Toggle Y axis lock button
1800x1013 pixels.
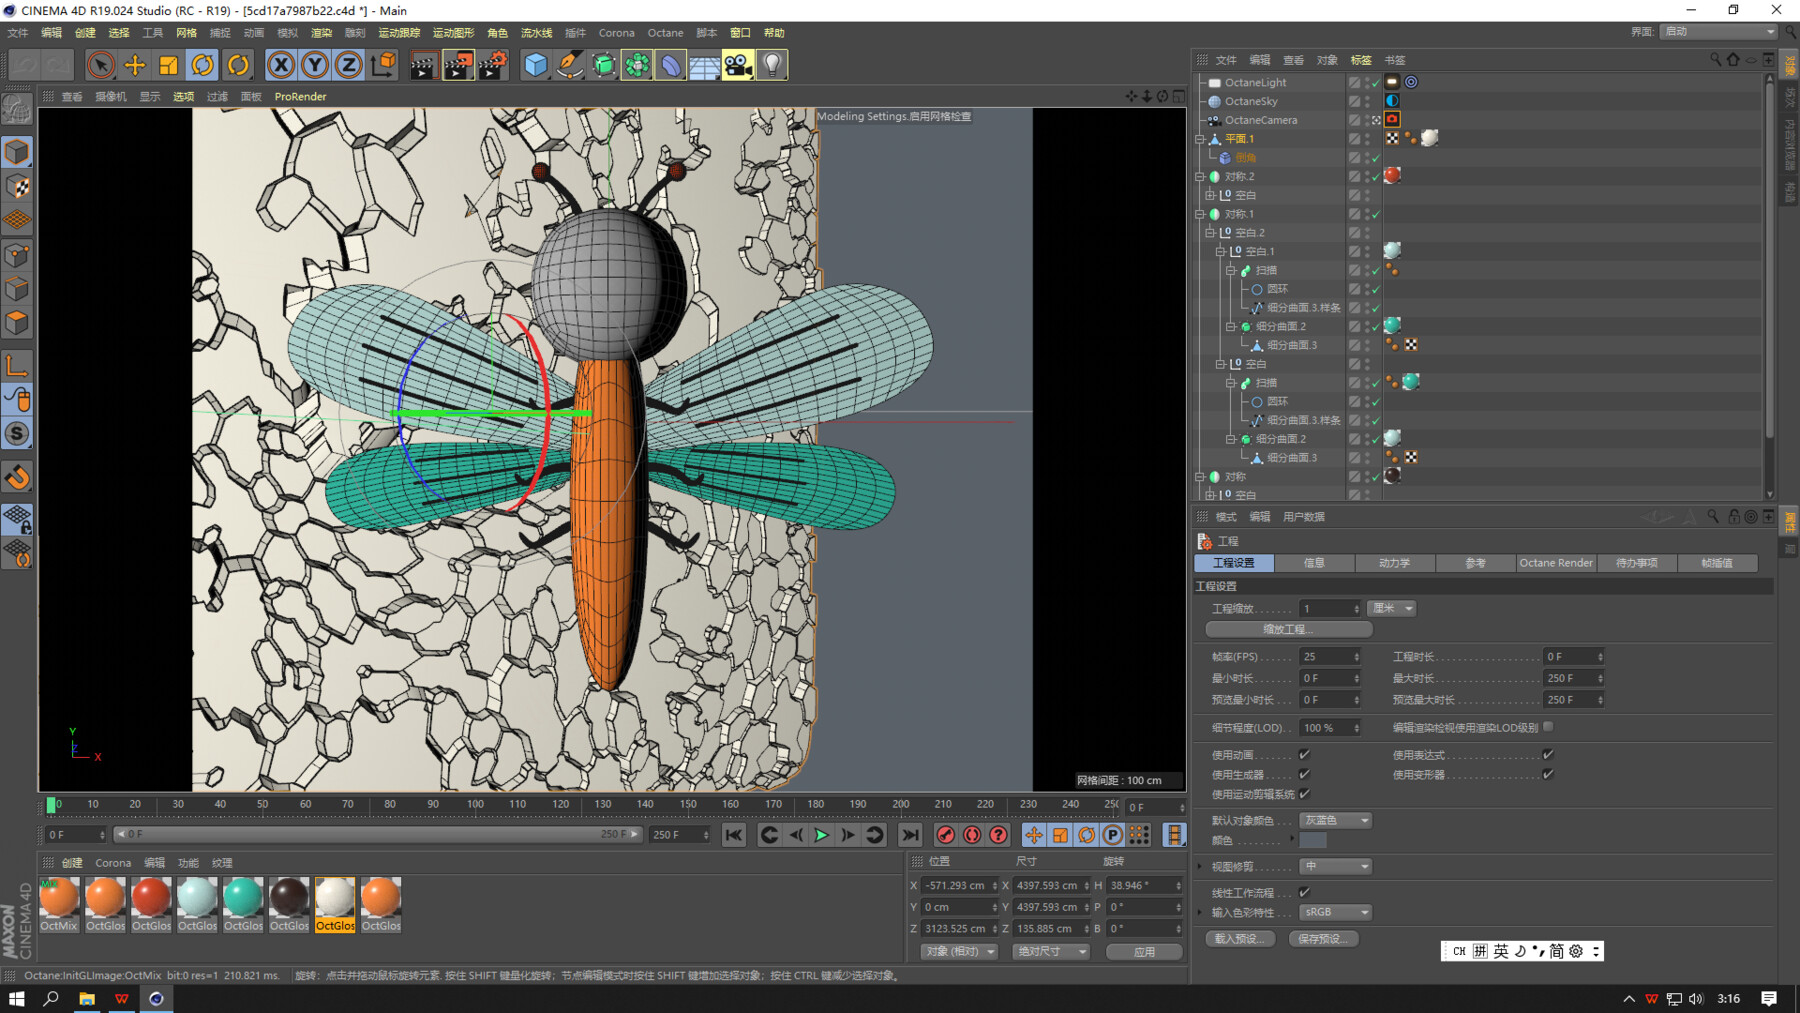[x=315, y=65]
